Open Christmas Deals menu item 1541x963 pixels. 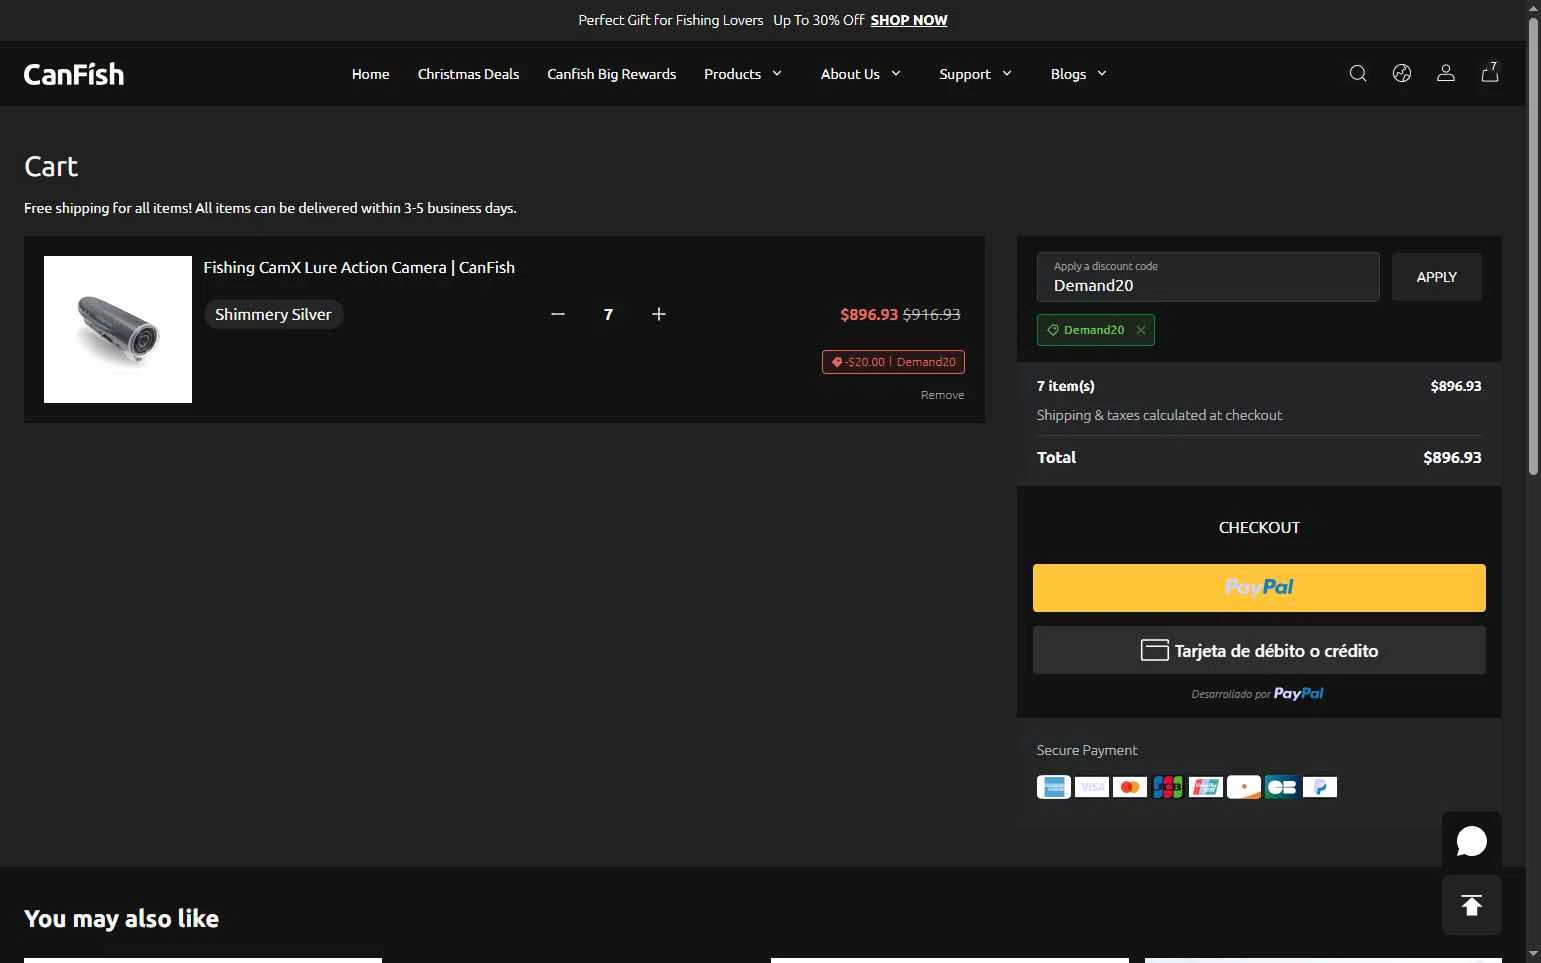(x=468, y=74)
